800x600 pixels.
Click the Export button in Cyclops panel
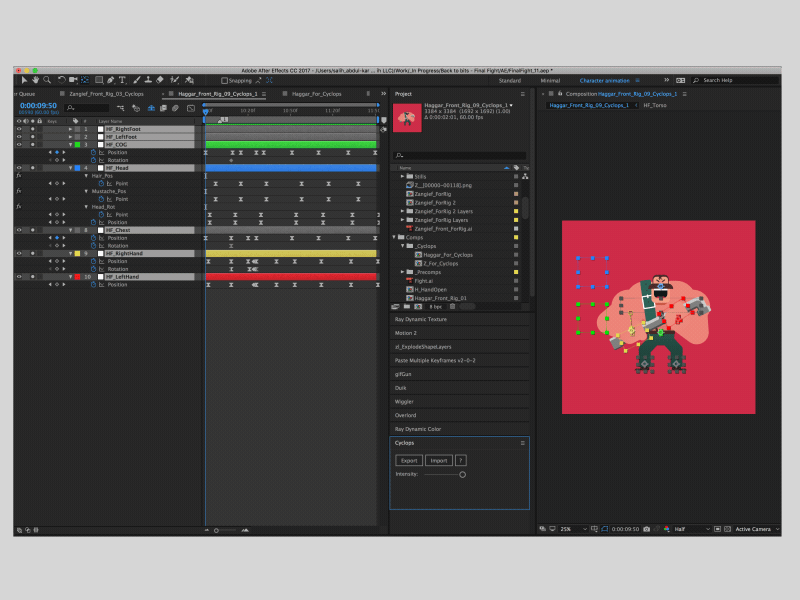tap(407, 460)
